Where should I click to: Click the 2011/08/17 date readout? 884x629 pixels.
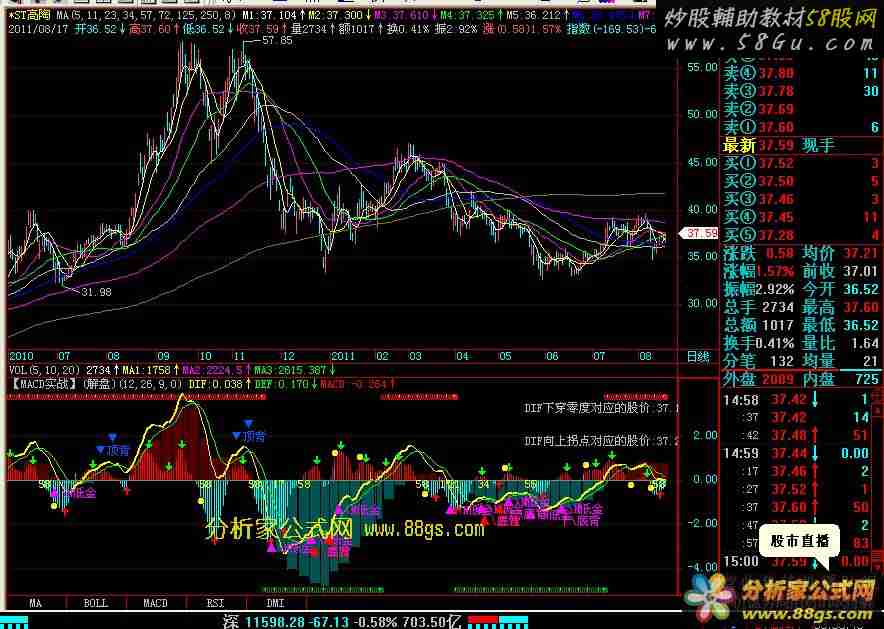(38, 29)
